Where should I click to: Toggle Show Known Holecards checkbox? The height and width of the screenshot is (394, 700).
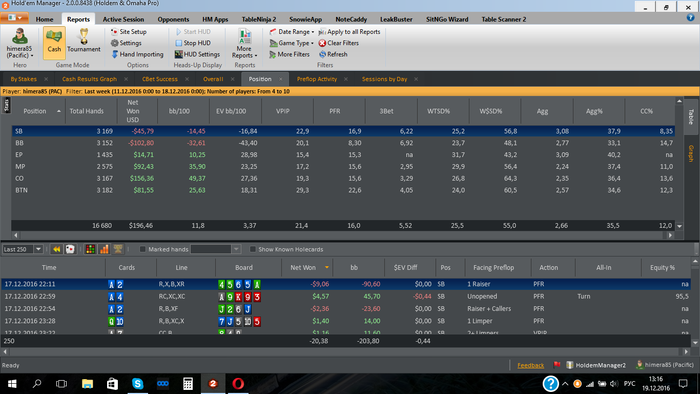coord(253,249)
